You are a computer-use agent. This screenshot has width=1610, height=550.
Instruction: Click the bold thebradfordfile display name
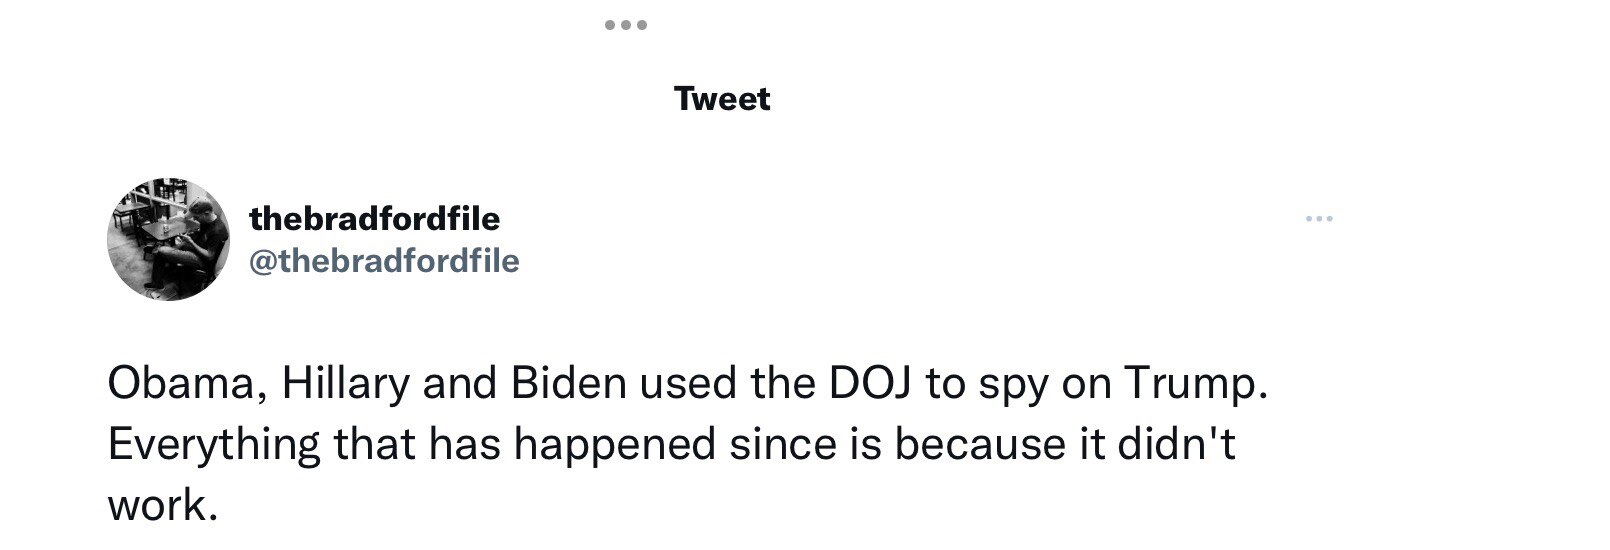pos(374,217)
